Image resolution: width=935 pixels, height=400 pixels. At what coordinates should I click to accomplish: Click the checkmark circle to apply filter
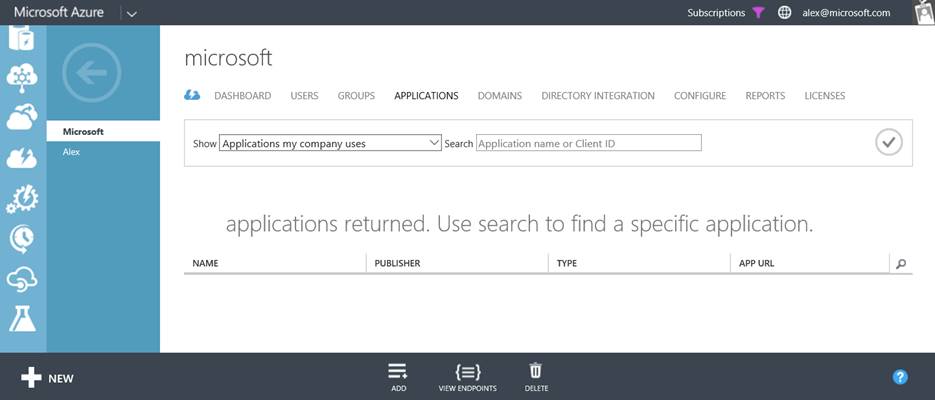point(888,142)
